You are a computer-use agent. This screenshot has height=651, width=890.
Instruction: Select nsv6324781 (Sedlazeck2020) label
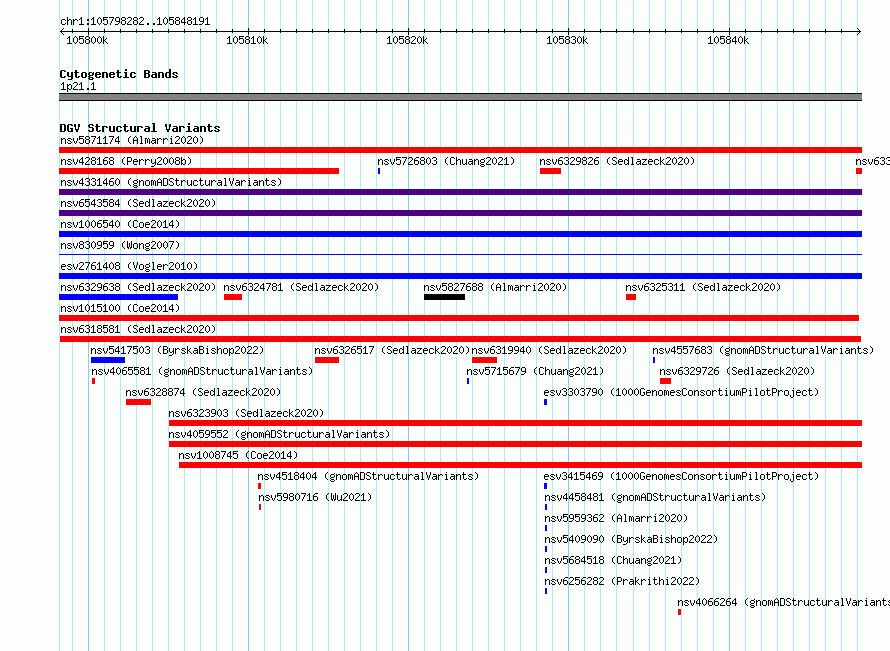(x=301, y=287)
